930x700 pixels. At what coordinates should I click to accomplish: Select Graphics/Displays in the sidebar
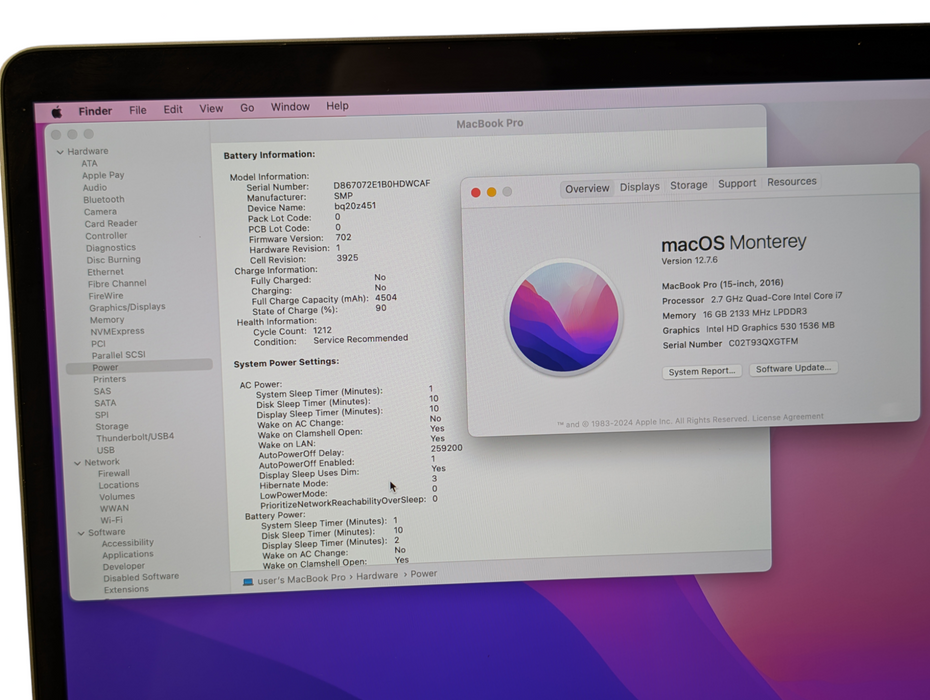click(127, 307)
